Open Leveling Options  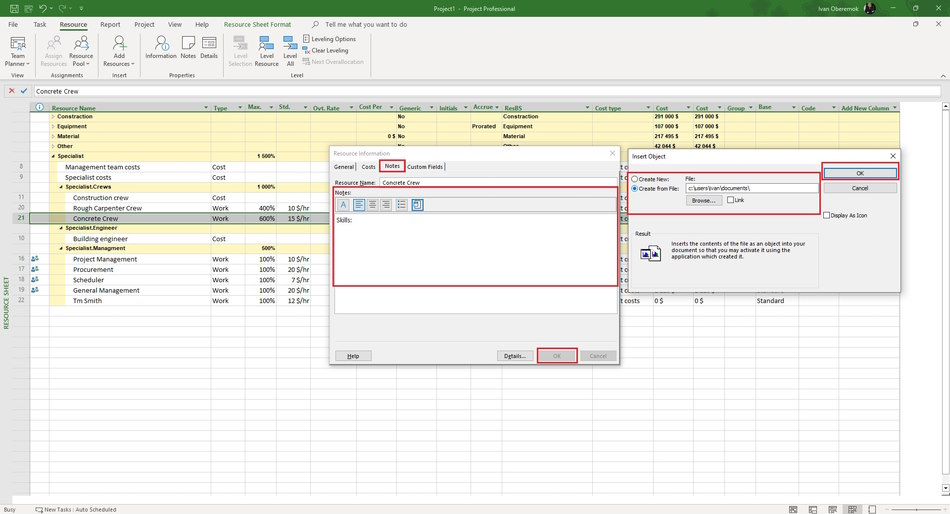pos(329,39)
